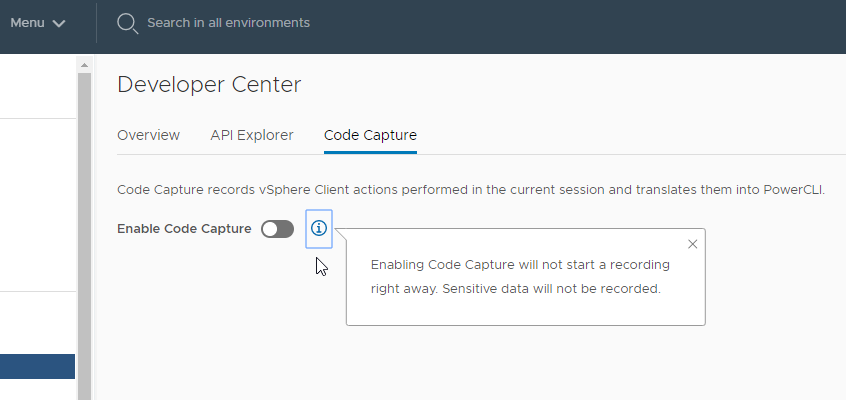Close the Code Capture info tooltip
846x400 pixels.
[693, 244]
